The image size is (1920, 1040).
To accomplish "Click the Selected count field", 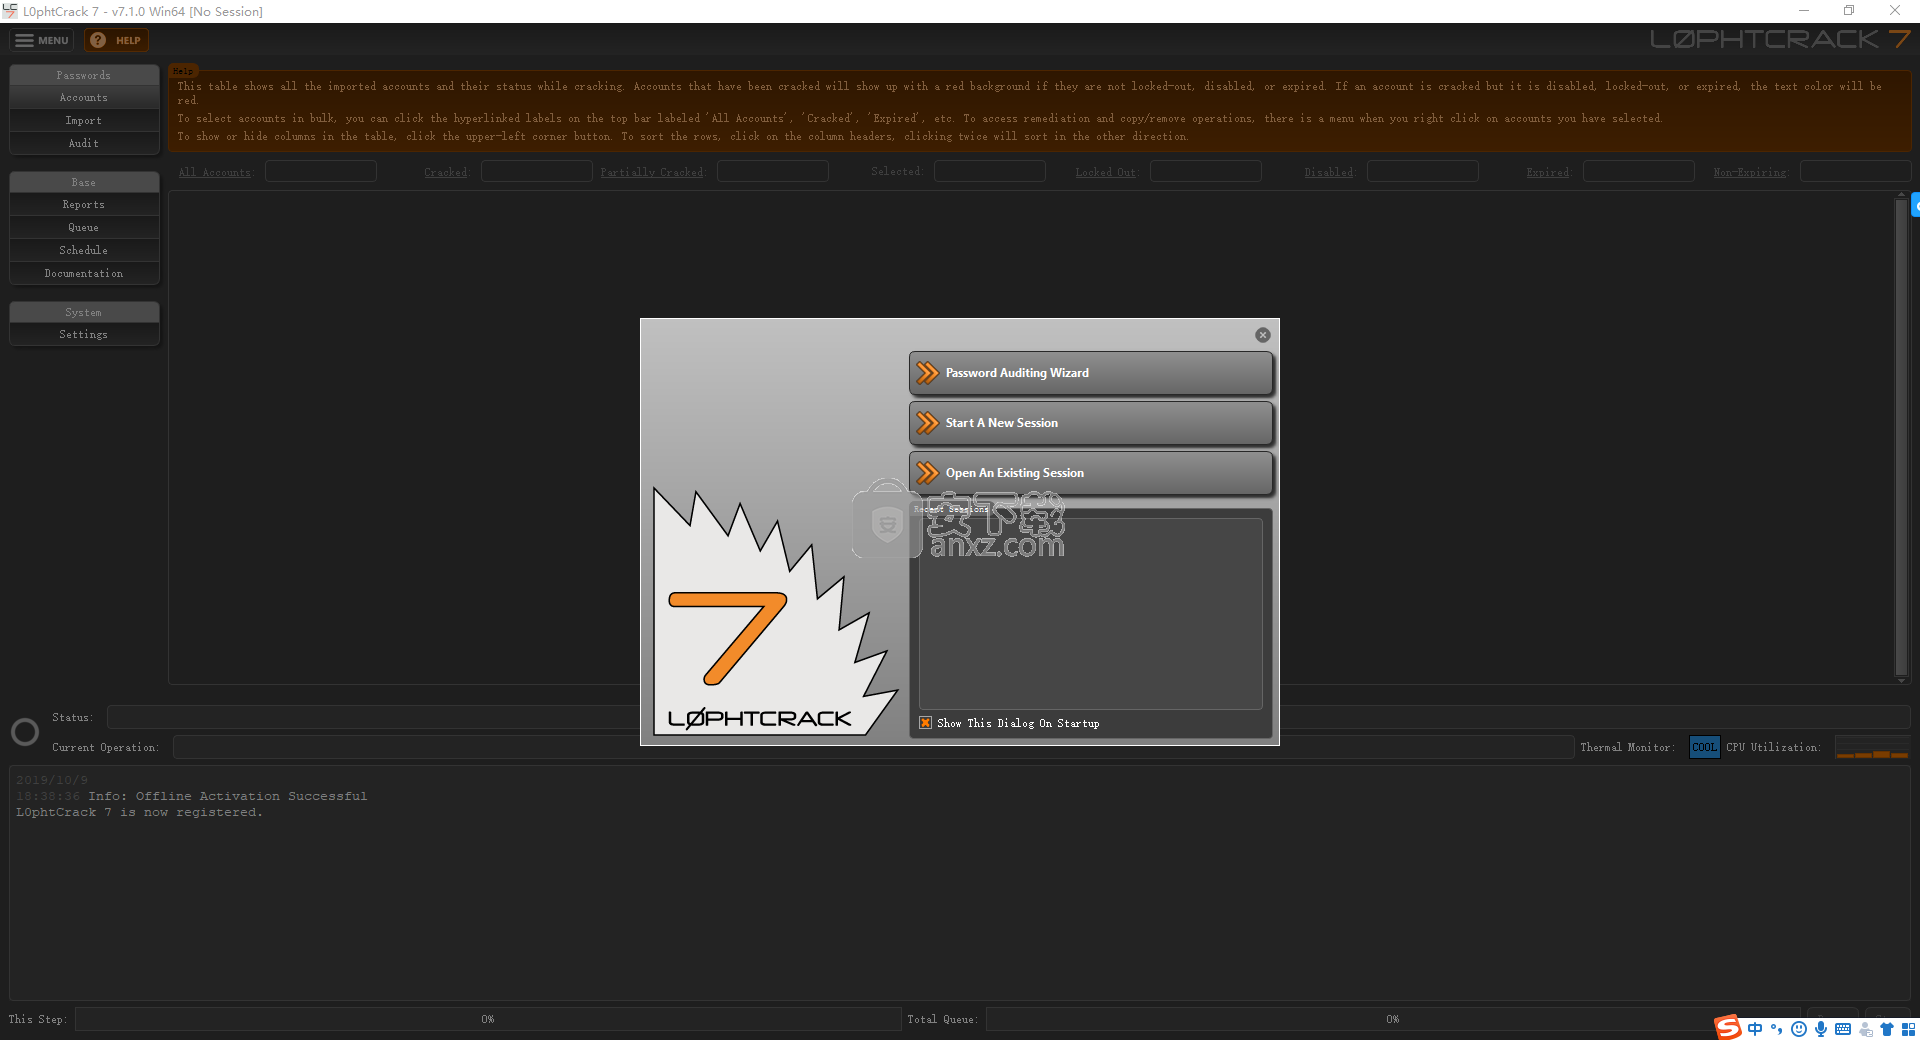I will (990, 172).
